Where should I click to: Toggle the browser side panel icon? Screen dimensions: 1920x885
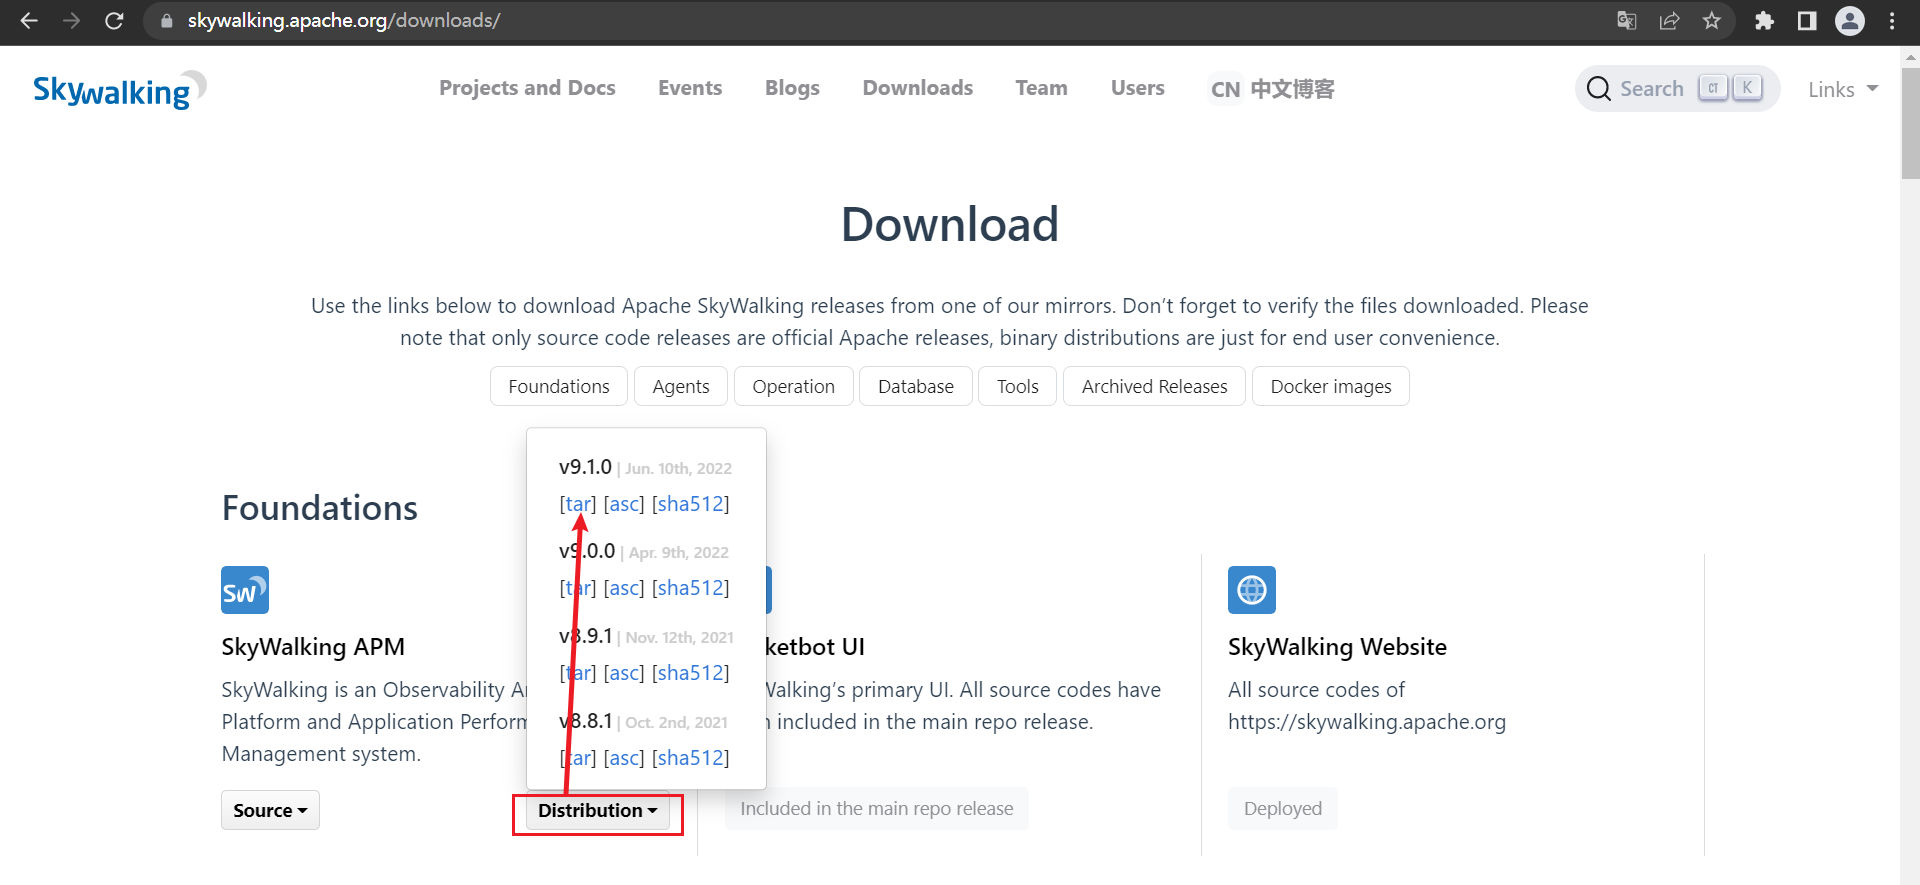coord(1806,21)
